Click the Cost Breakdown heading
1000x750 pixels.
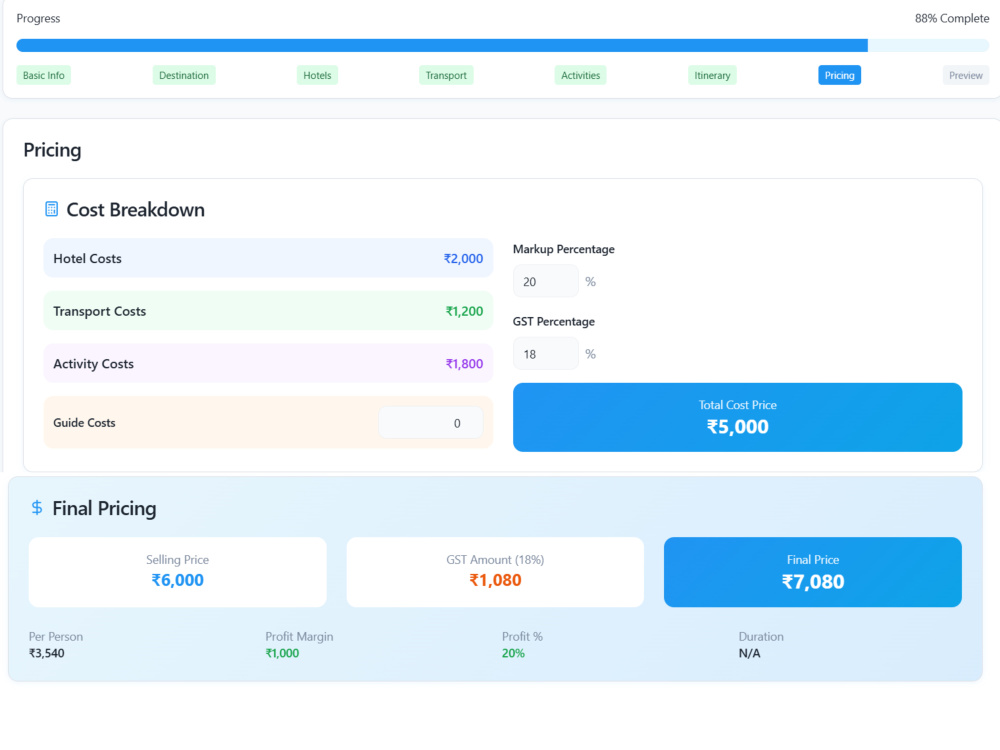pyautogui.click(x=135, y=209)
